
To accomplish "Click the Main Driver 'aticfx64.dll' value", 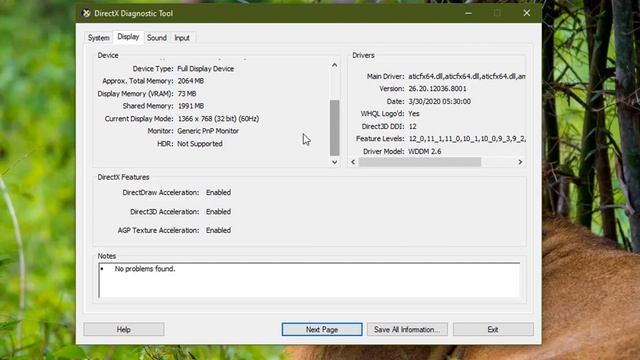I will coord(467,76).
